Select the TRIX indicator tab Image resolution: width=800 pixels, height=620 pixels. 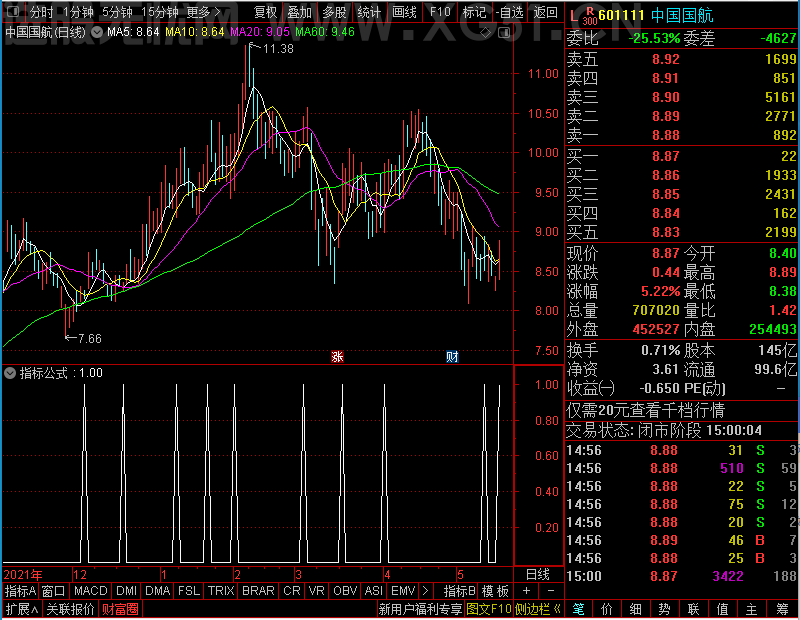tap(221, 591)
